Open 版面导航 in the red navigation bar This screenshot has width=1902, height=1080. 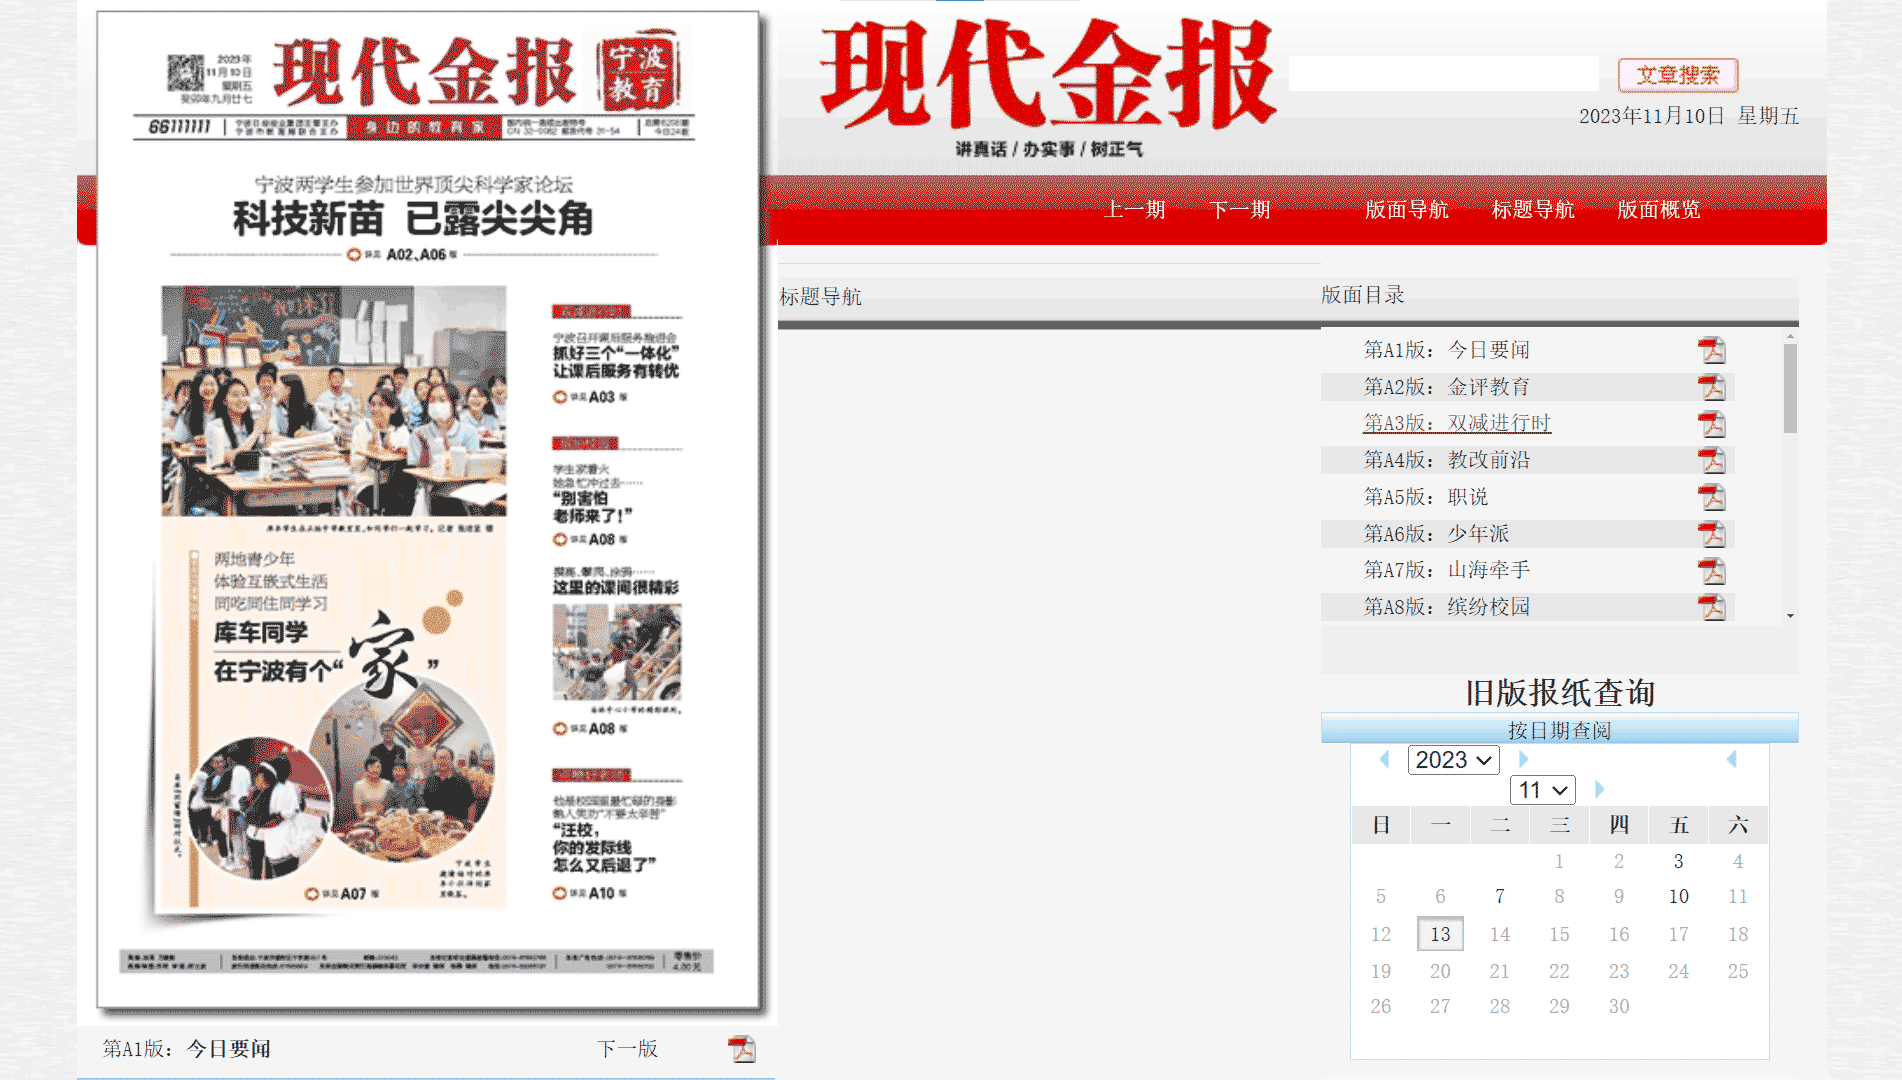pyautogui.click(x=1407, y=210)
